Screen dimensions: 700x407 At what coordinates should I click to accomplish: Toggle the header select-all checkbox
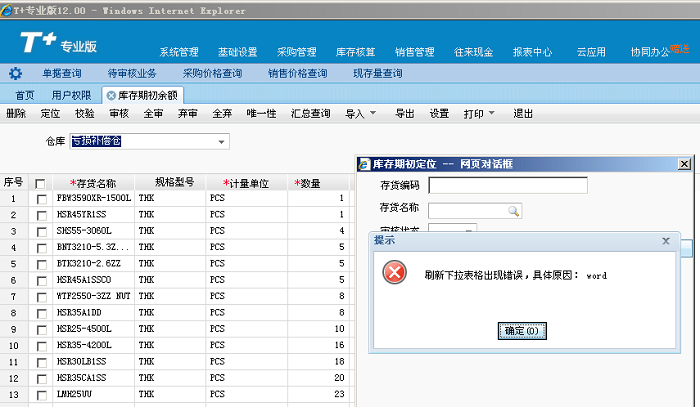pos(40,184)
